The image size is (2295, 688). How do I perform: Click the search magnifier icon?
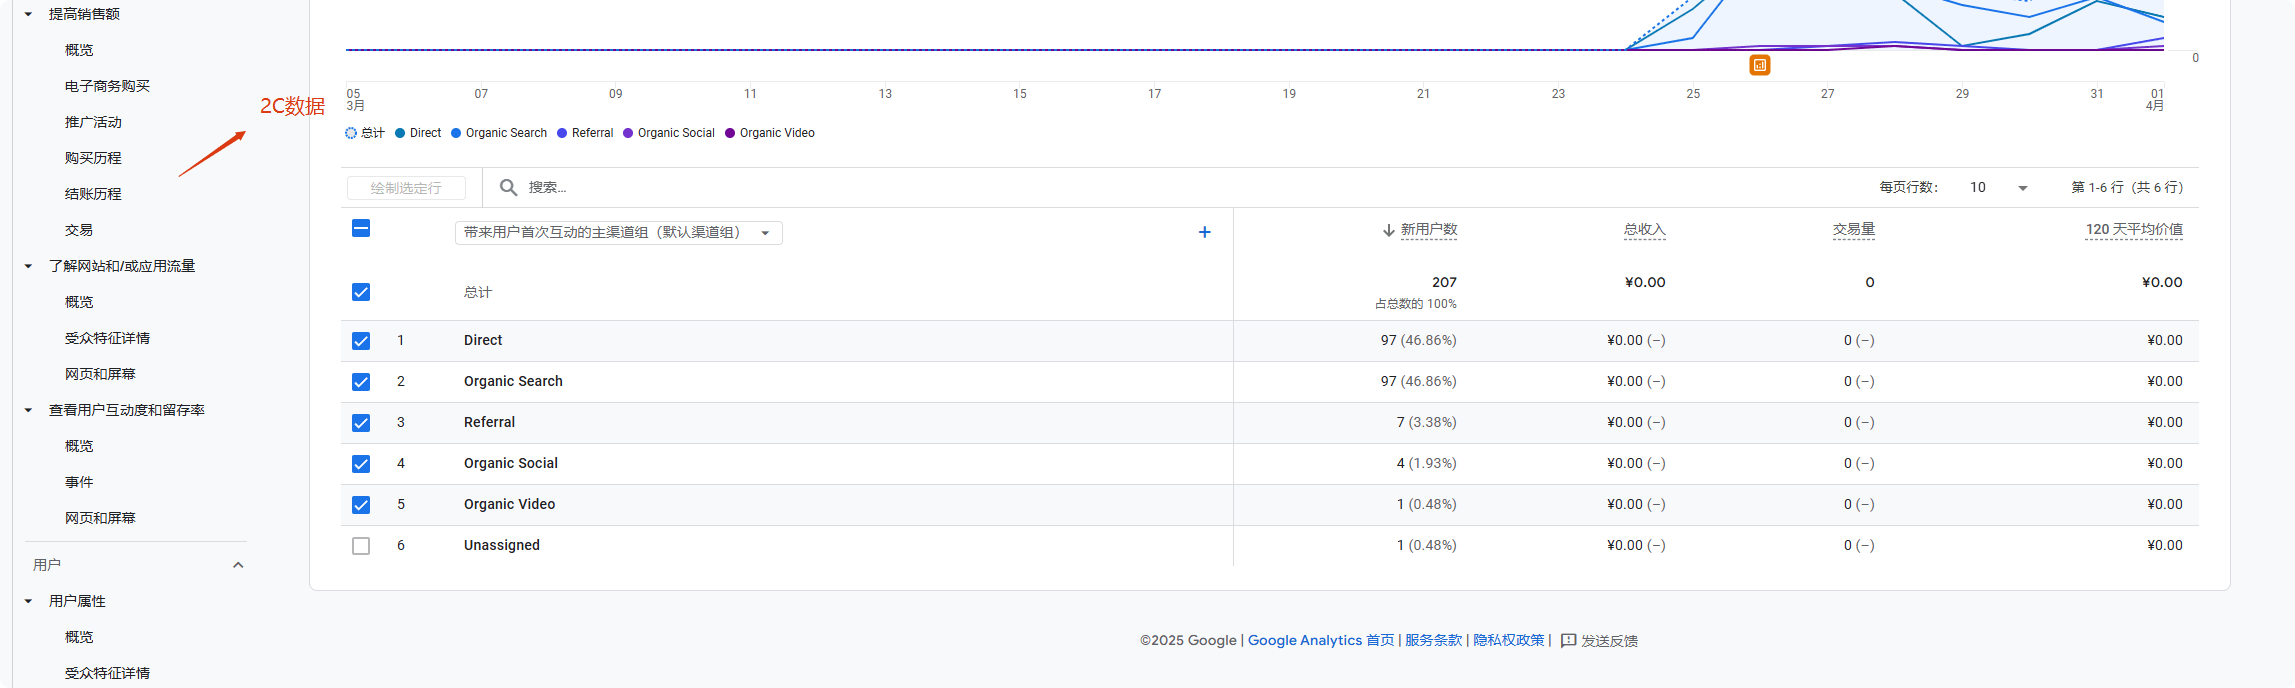pyautogui.click(x=508, y=187)
